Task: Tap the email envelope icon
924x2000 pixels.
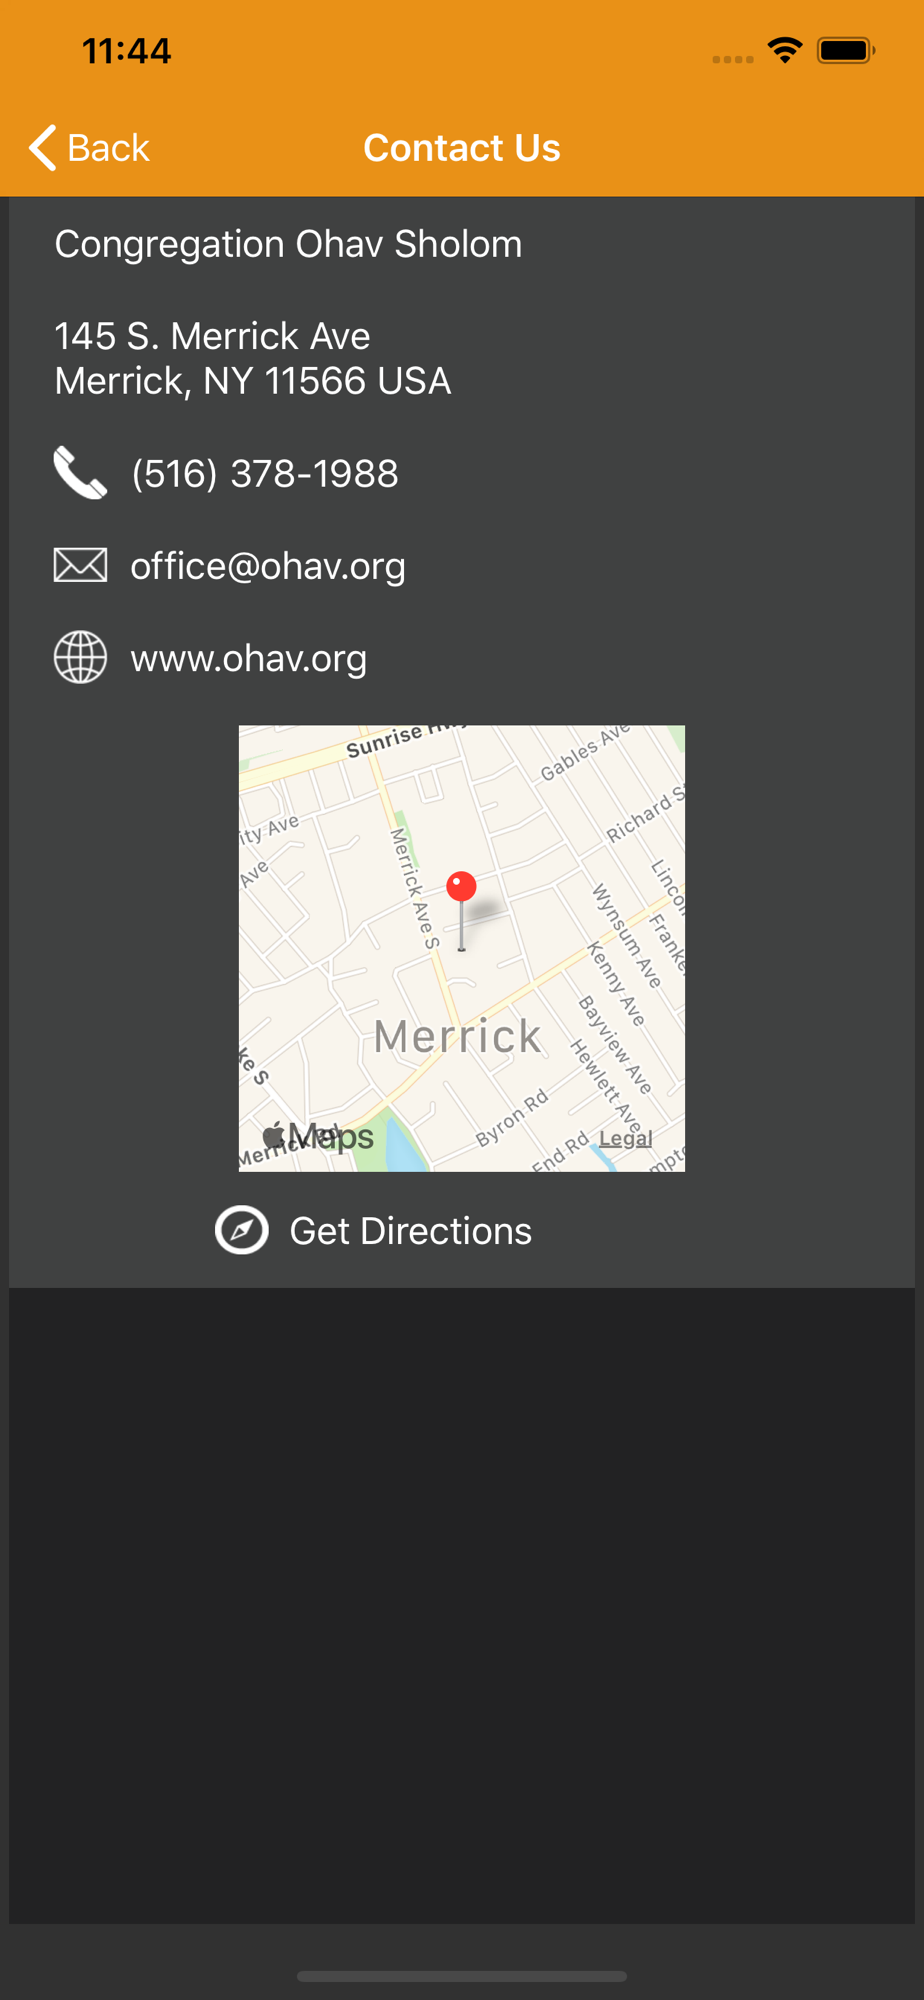Action: pos(80,566)
